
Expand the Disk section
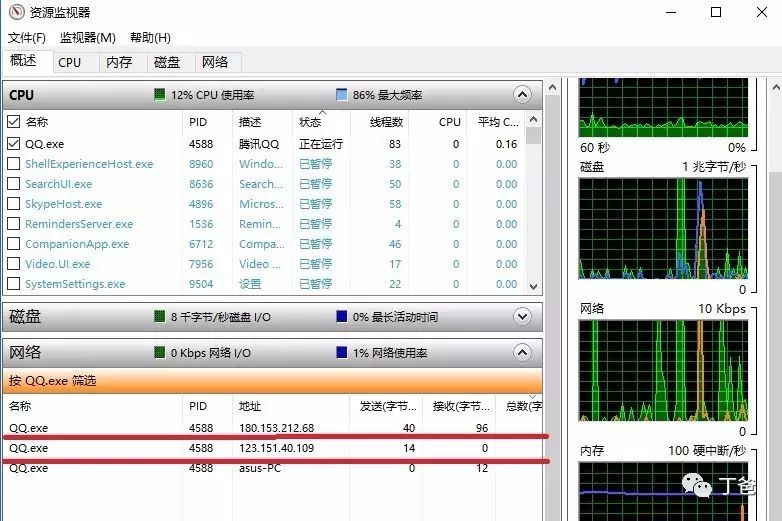pos(521,317)
